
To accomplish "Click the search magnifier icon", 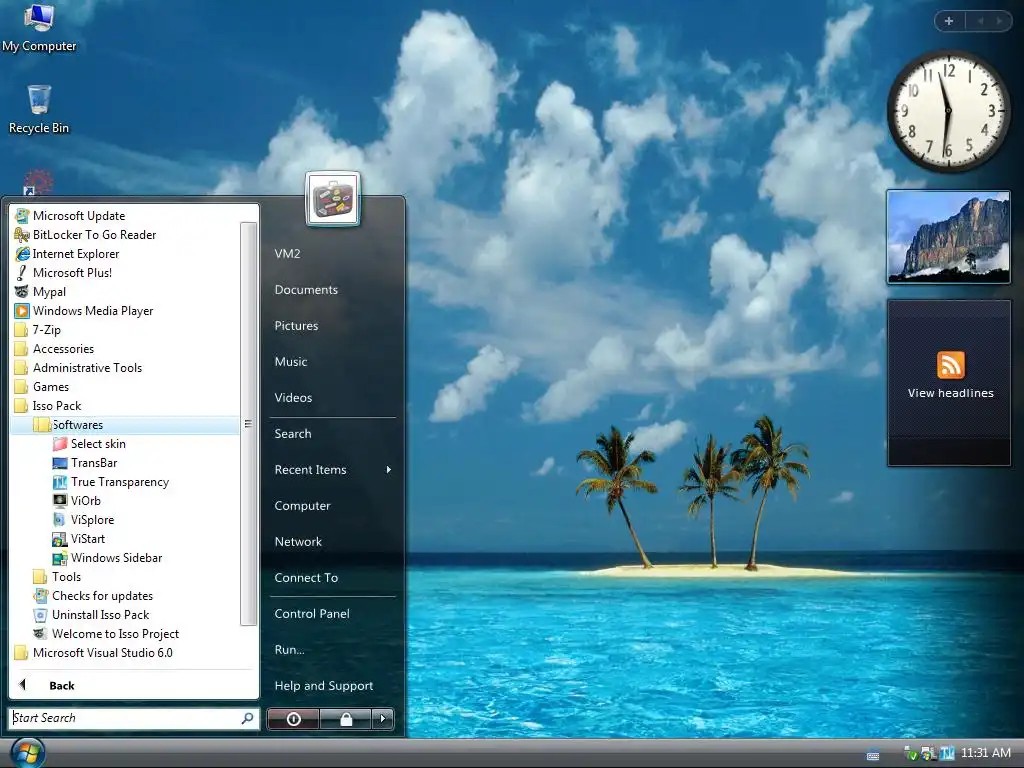I will tap(248, 718).
